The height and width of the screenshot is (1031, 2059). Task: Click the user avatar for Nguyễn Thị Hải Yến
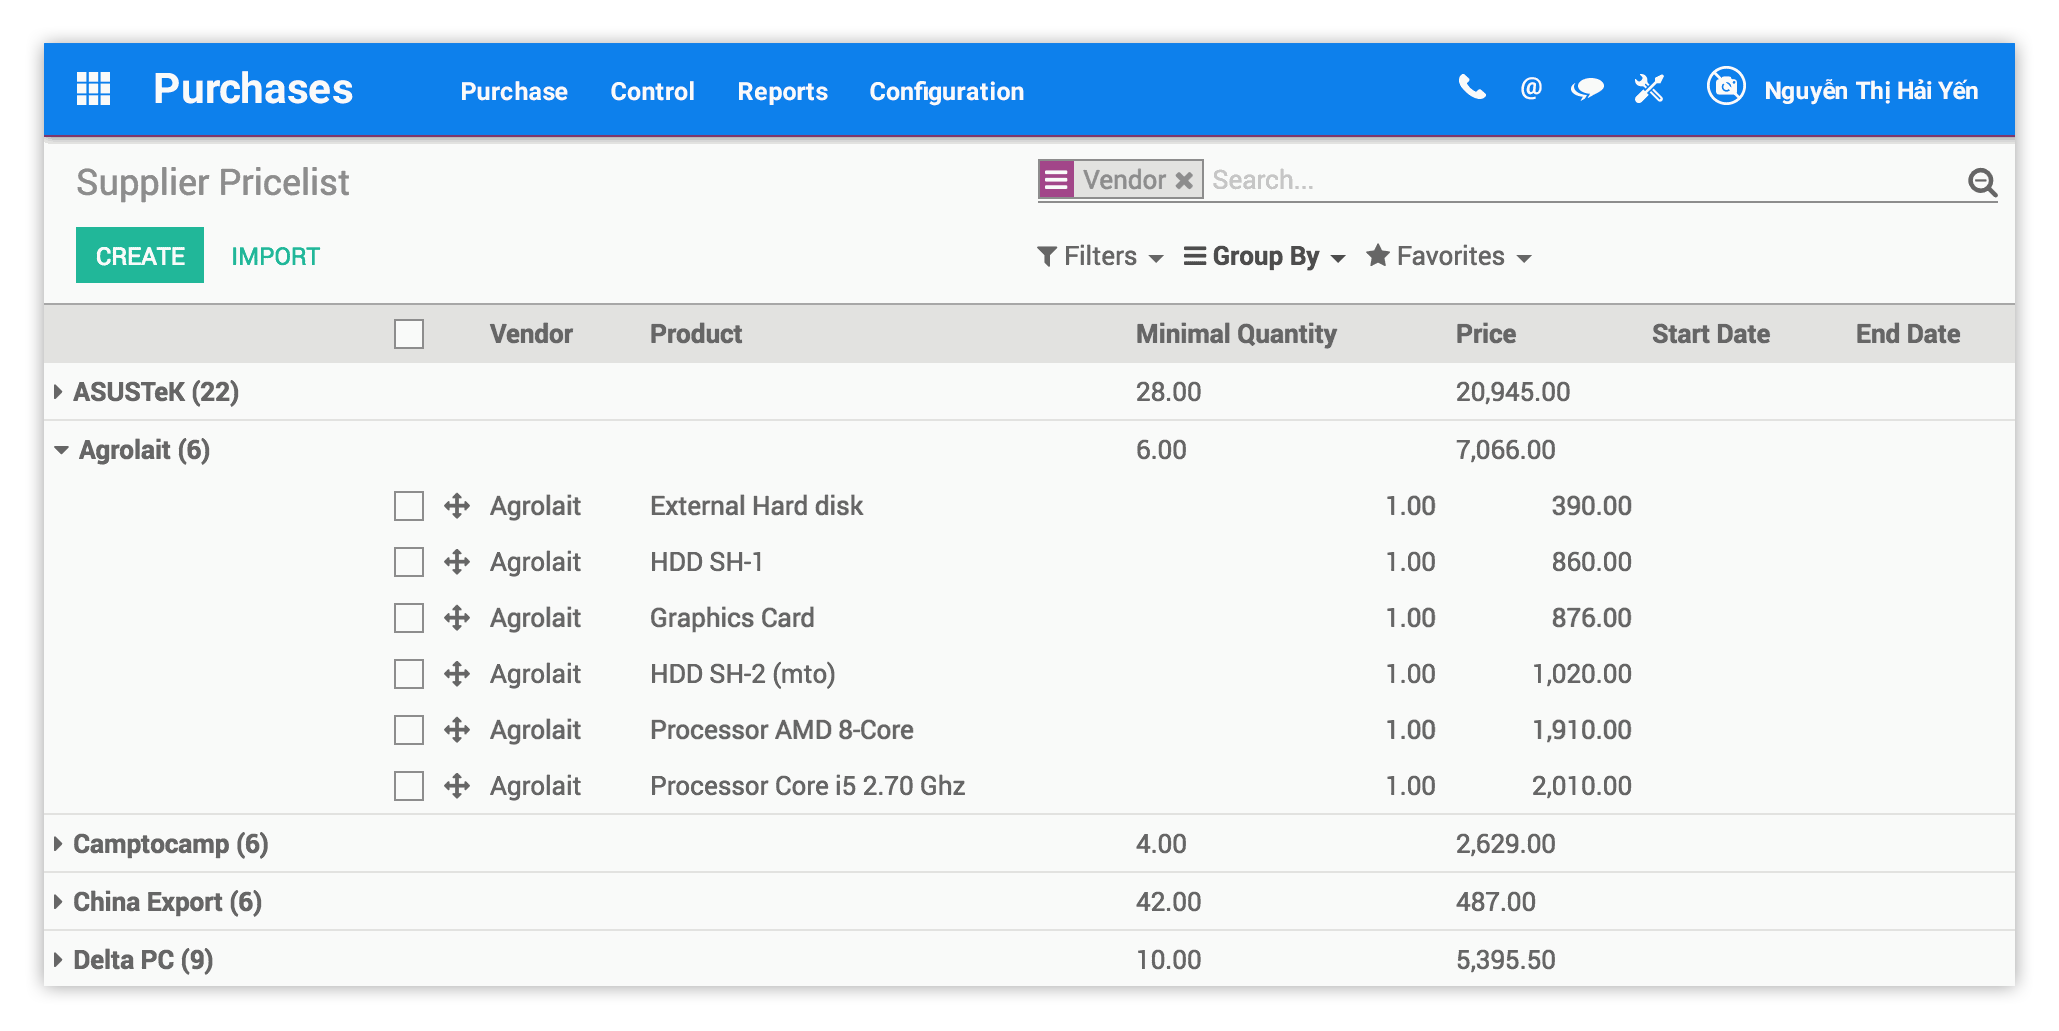click(x=1726, y=88)
